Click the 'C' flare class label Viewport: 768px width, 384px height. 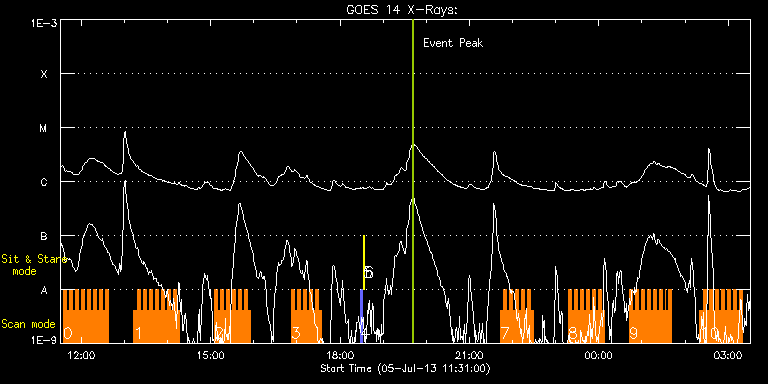[x=44, y=182]
